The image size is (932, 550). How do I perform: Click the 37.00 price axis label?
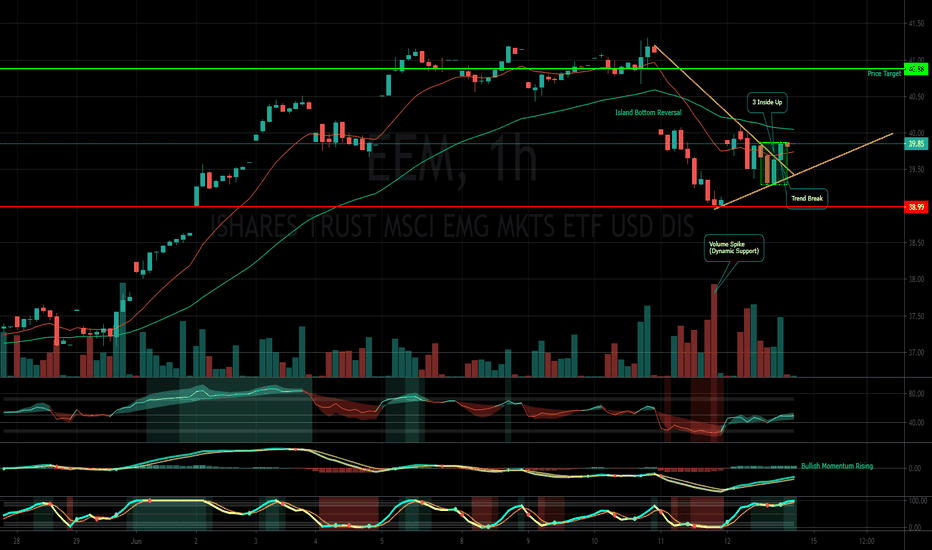point(915,353)
